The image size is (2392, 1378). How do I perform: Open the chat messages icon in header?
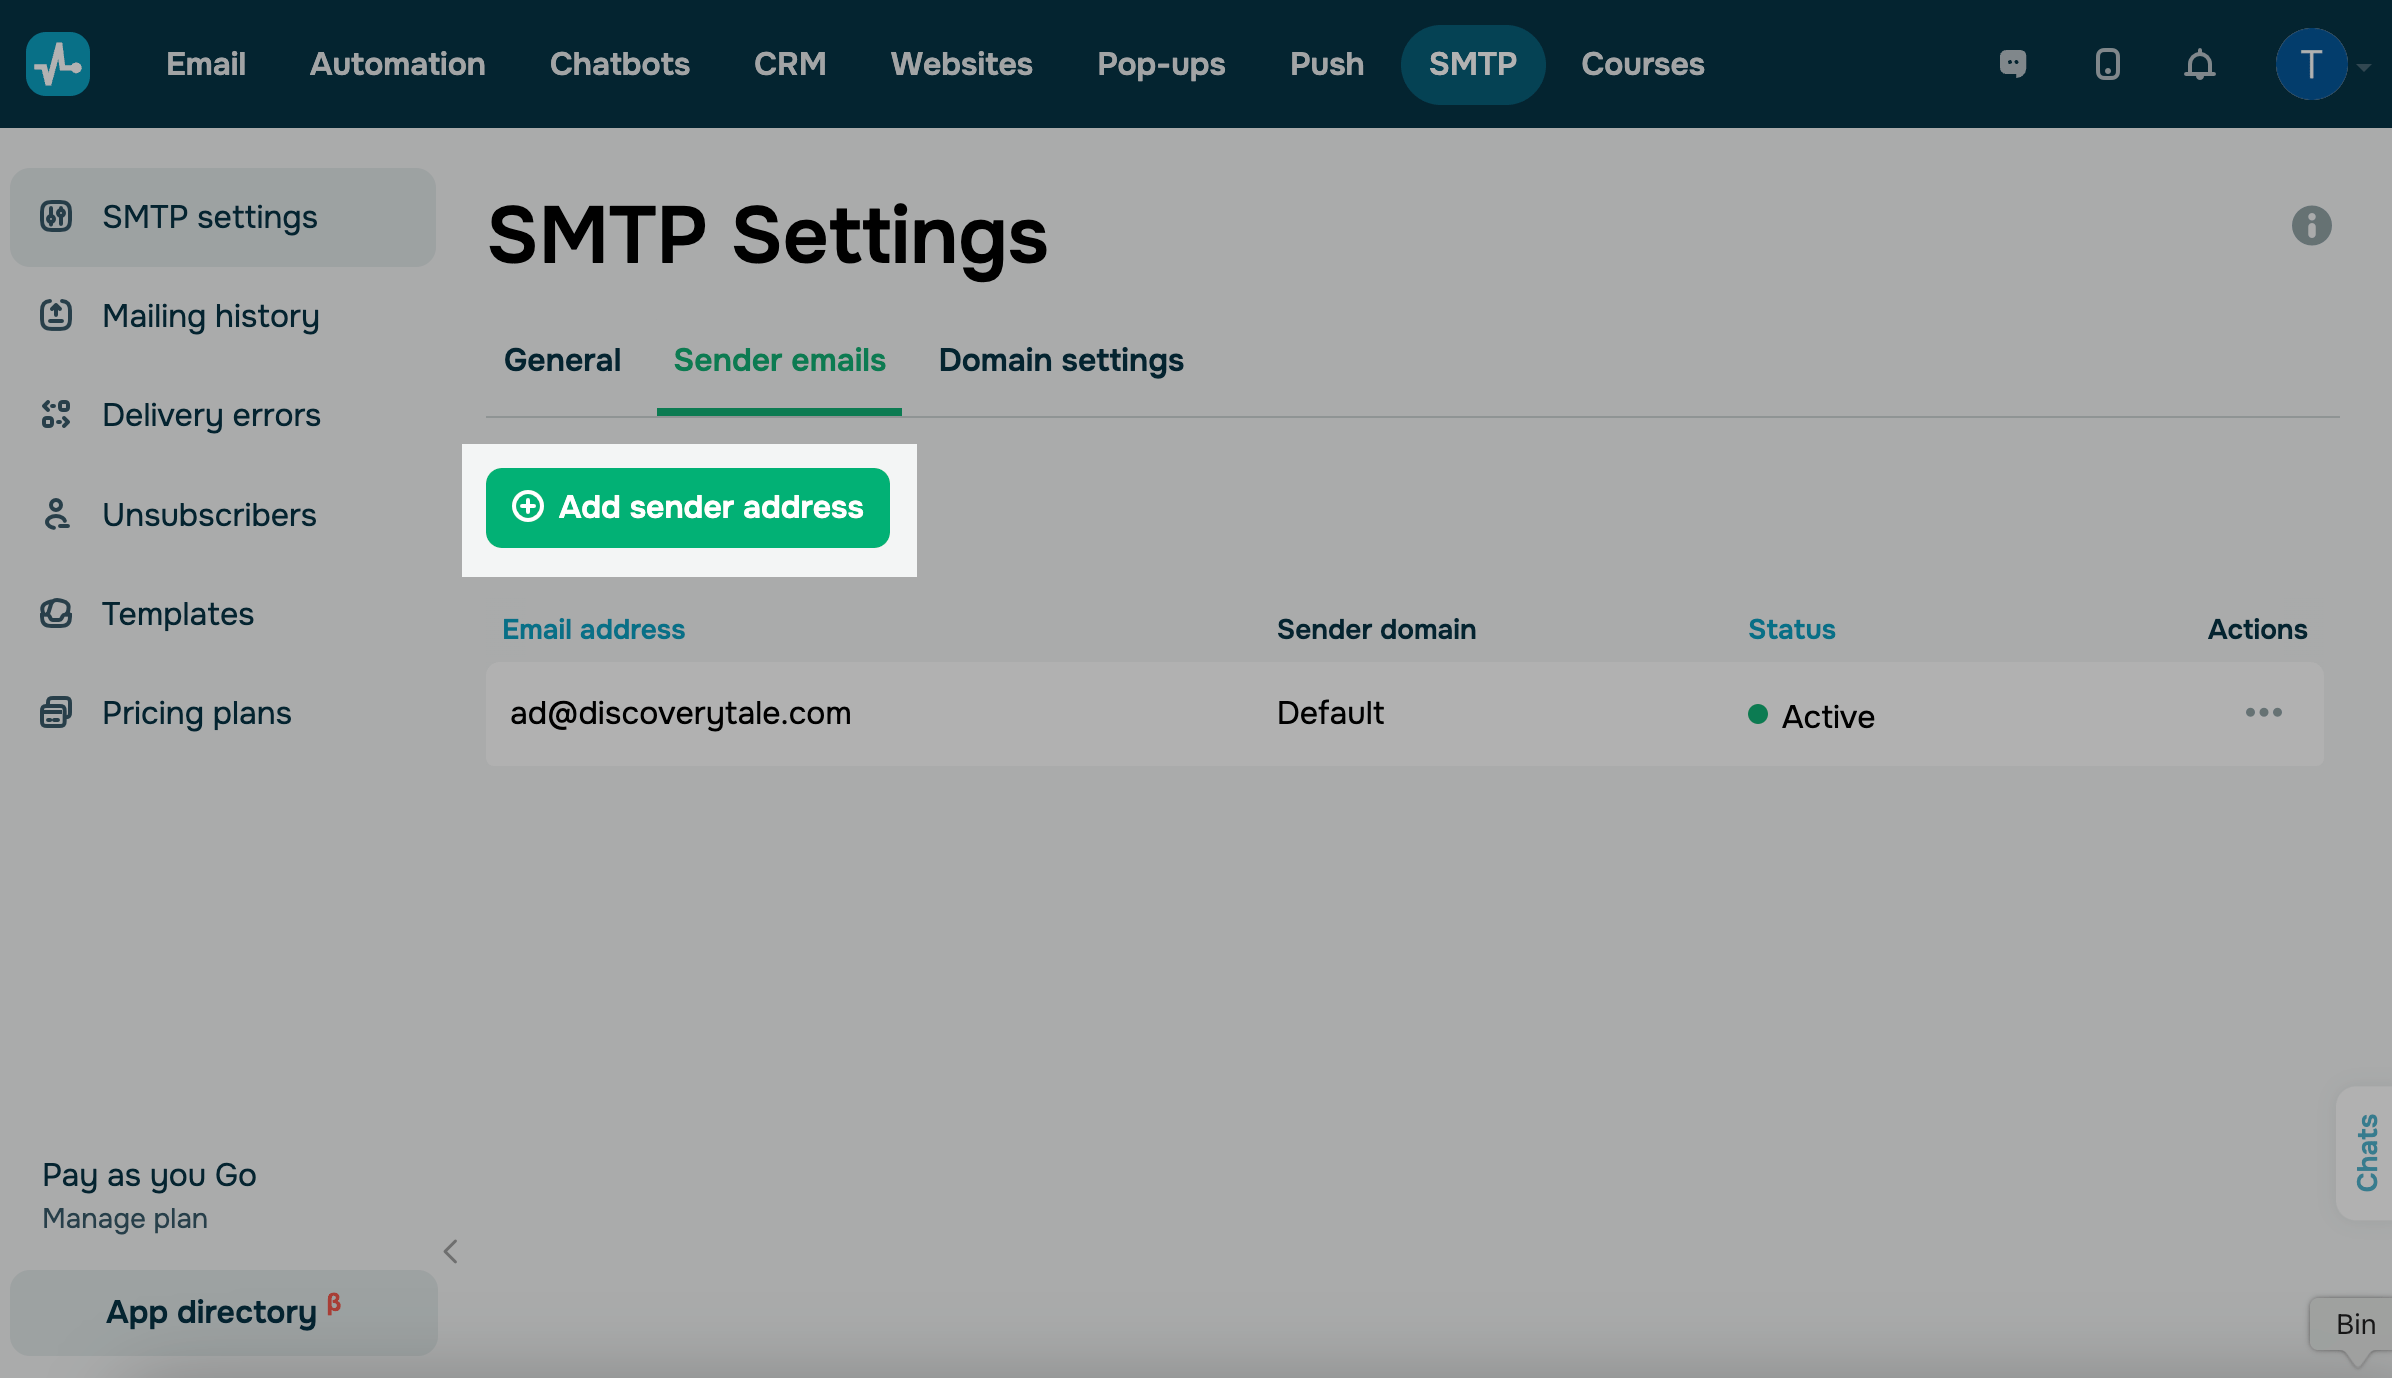(x=2013, y=64)
